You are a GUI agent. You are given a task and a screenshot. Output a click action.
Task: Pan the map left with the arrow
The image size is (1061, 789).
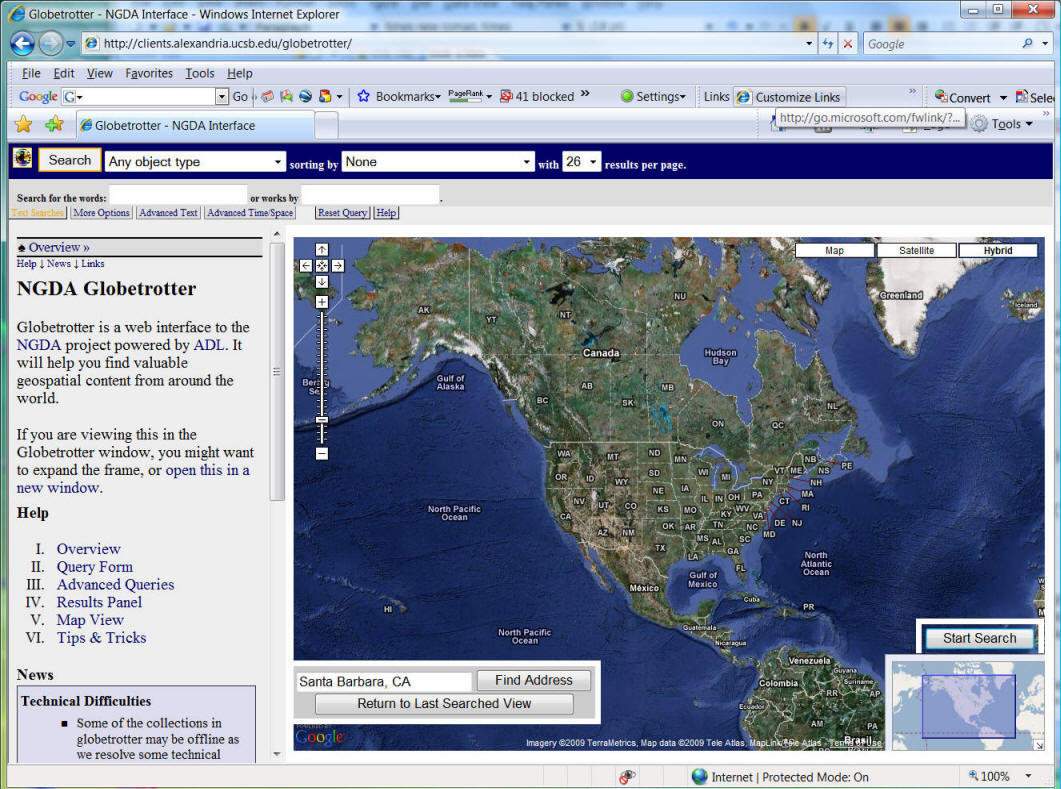[x=306, y=266]
